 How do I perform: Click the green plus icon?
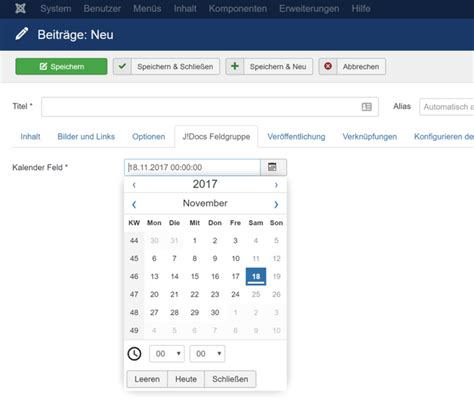(x=235, y=66)
